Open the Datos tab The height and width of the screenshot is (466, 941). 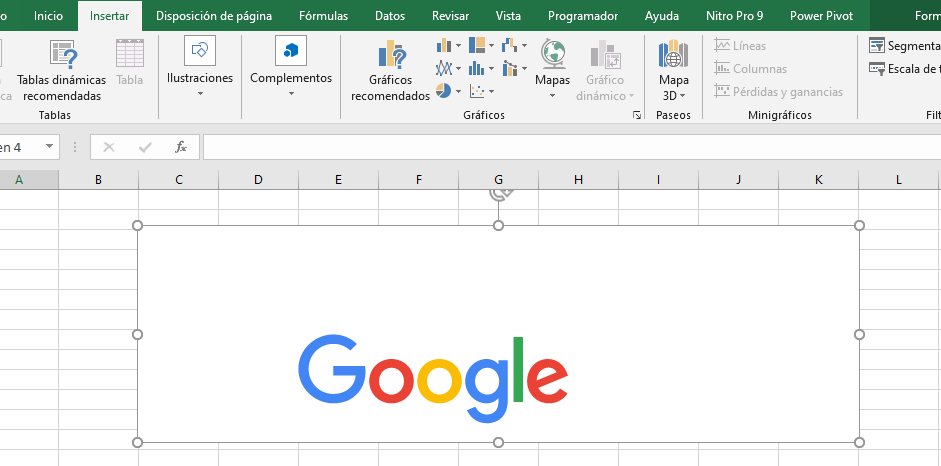coord(390,16)
